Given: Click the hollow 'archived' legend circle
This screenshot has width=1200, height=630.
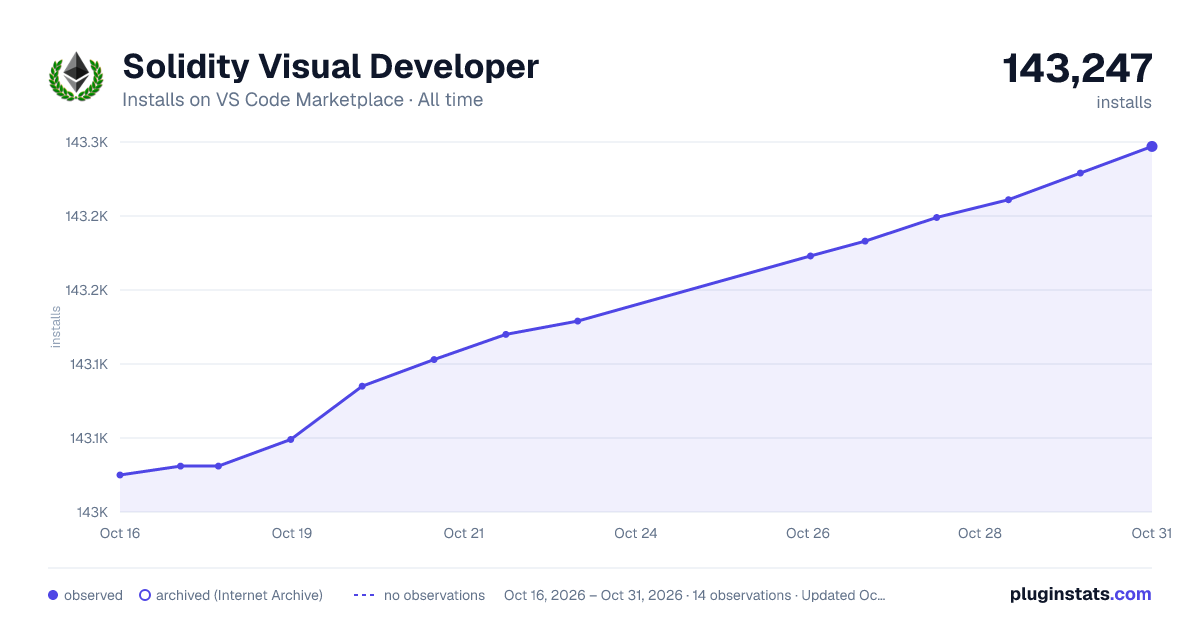Looking at the screenshot, I should [x=145, y=595].
